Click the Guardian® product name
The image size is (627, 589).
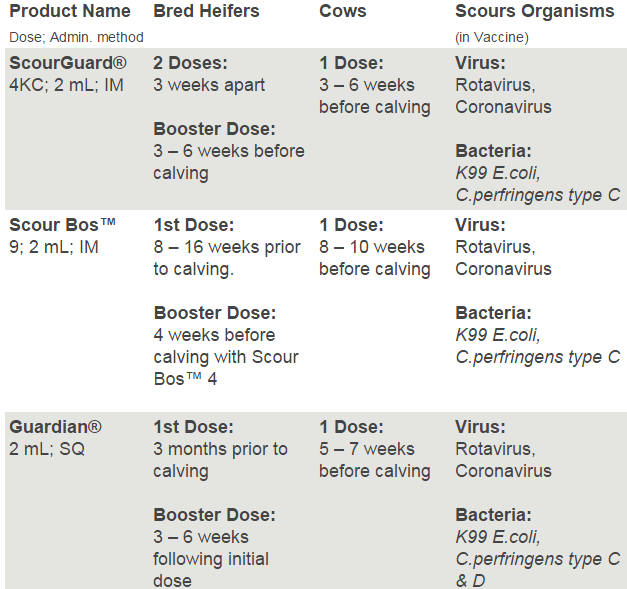[55, 427]
